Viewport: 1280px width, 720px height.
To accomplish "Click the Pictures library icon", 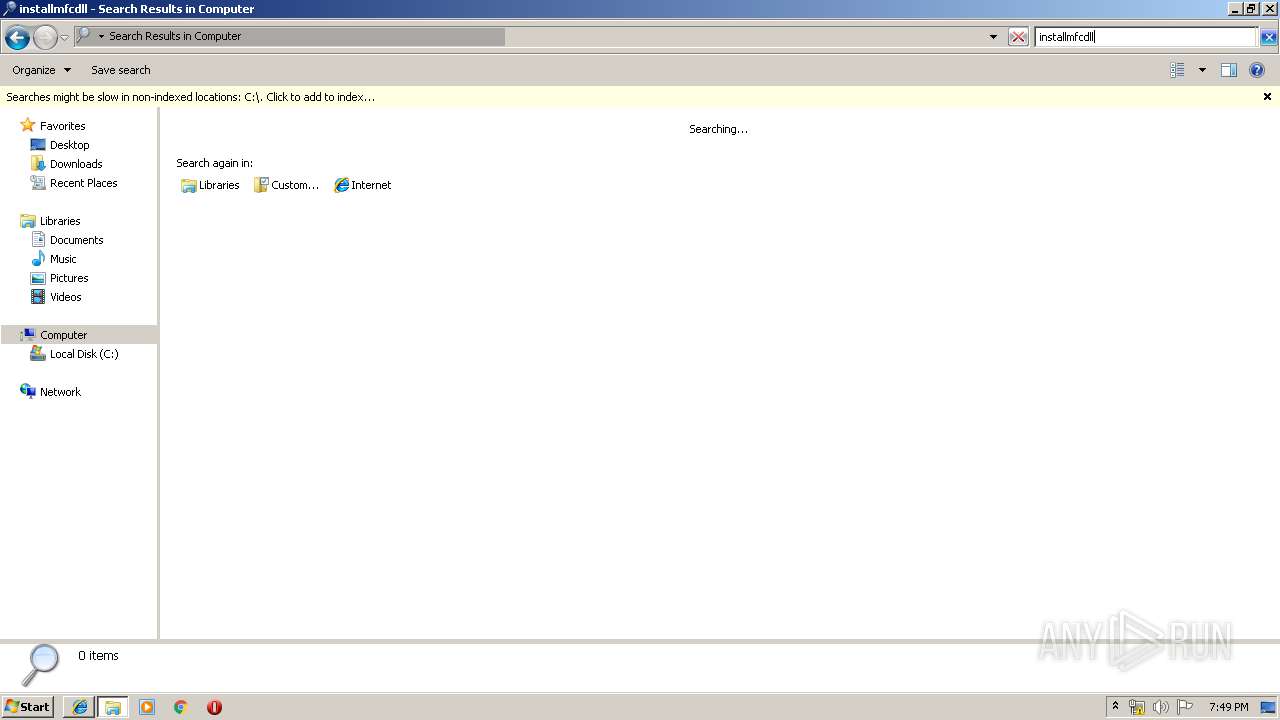I will point(38,278).
